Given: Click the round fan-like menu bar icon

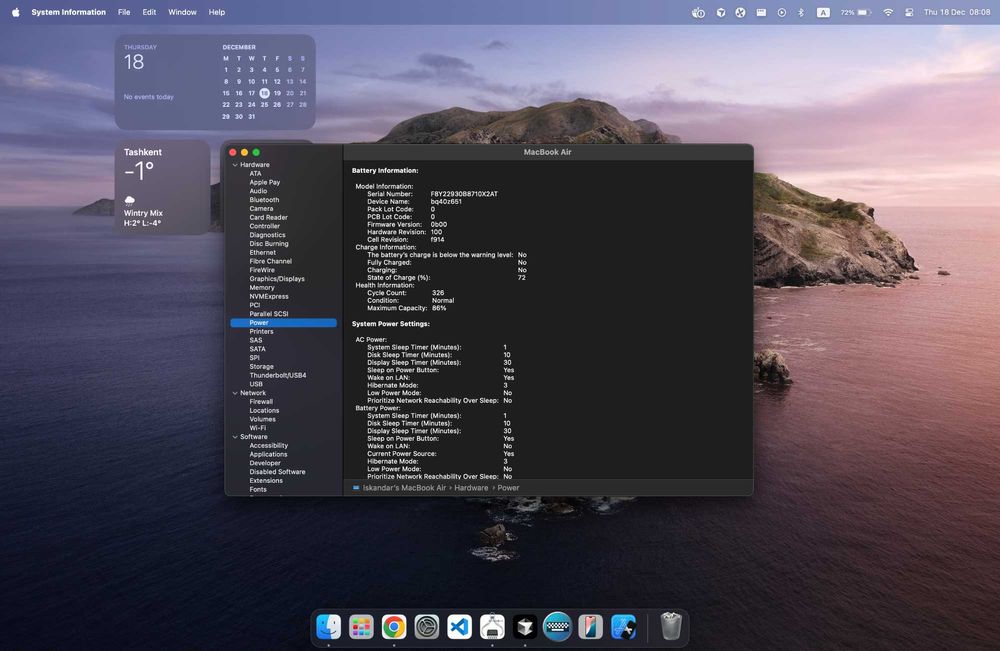Looking at the screenshot, I should tap(740, 12).
